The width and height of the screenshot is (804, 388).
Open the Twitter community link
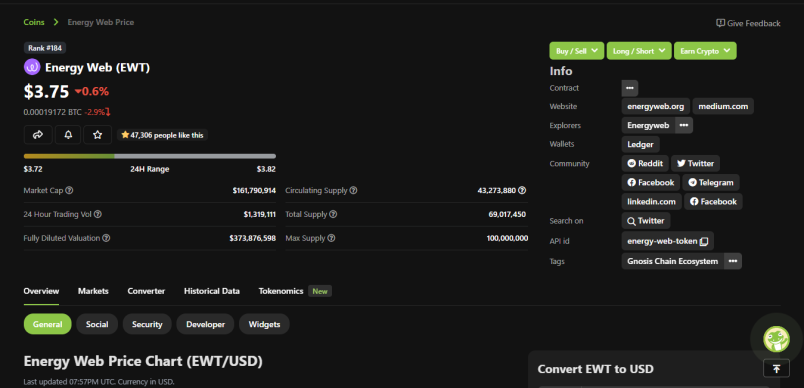pyautogui.click(x=695, y=164)
